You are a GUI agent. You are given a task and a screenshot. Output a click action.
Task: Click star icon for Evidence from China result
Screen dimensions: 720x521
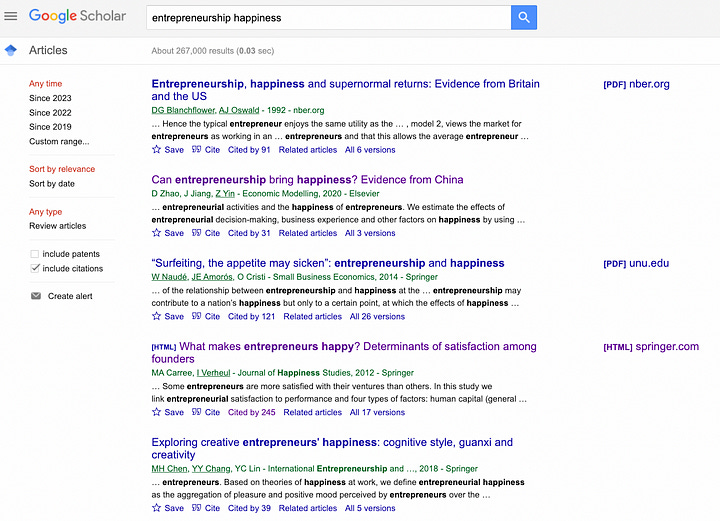point(157,232)
